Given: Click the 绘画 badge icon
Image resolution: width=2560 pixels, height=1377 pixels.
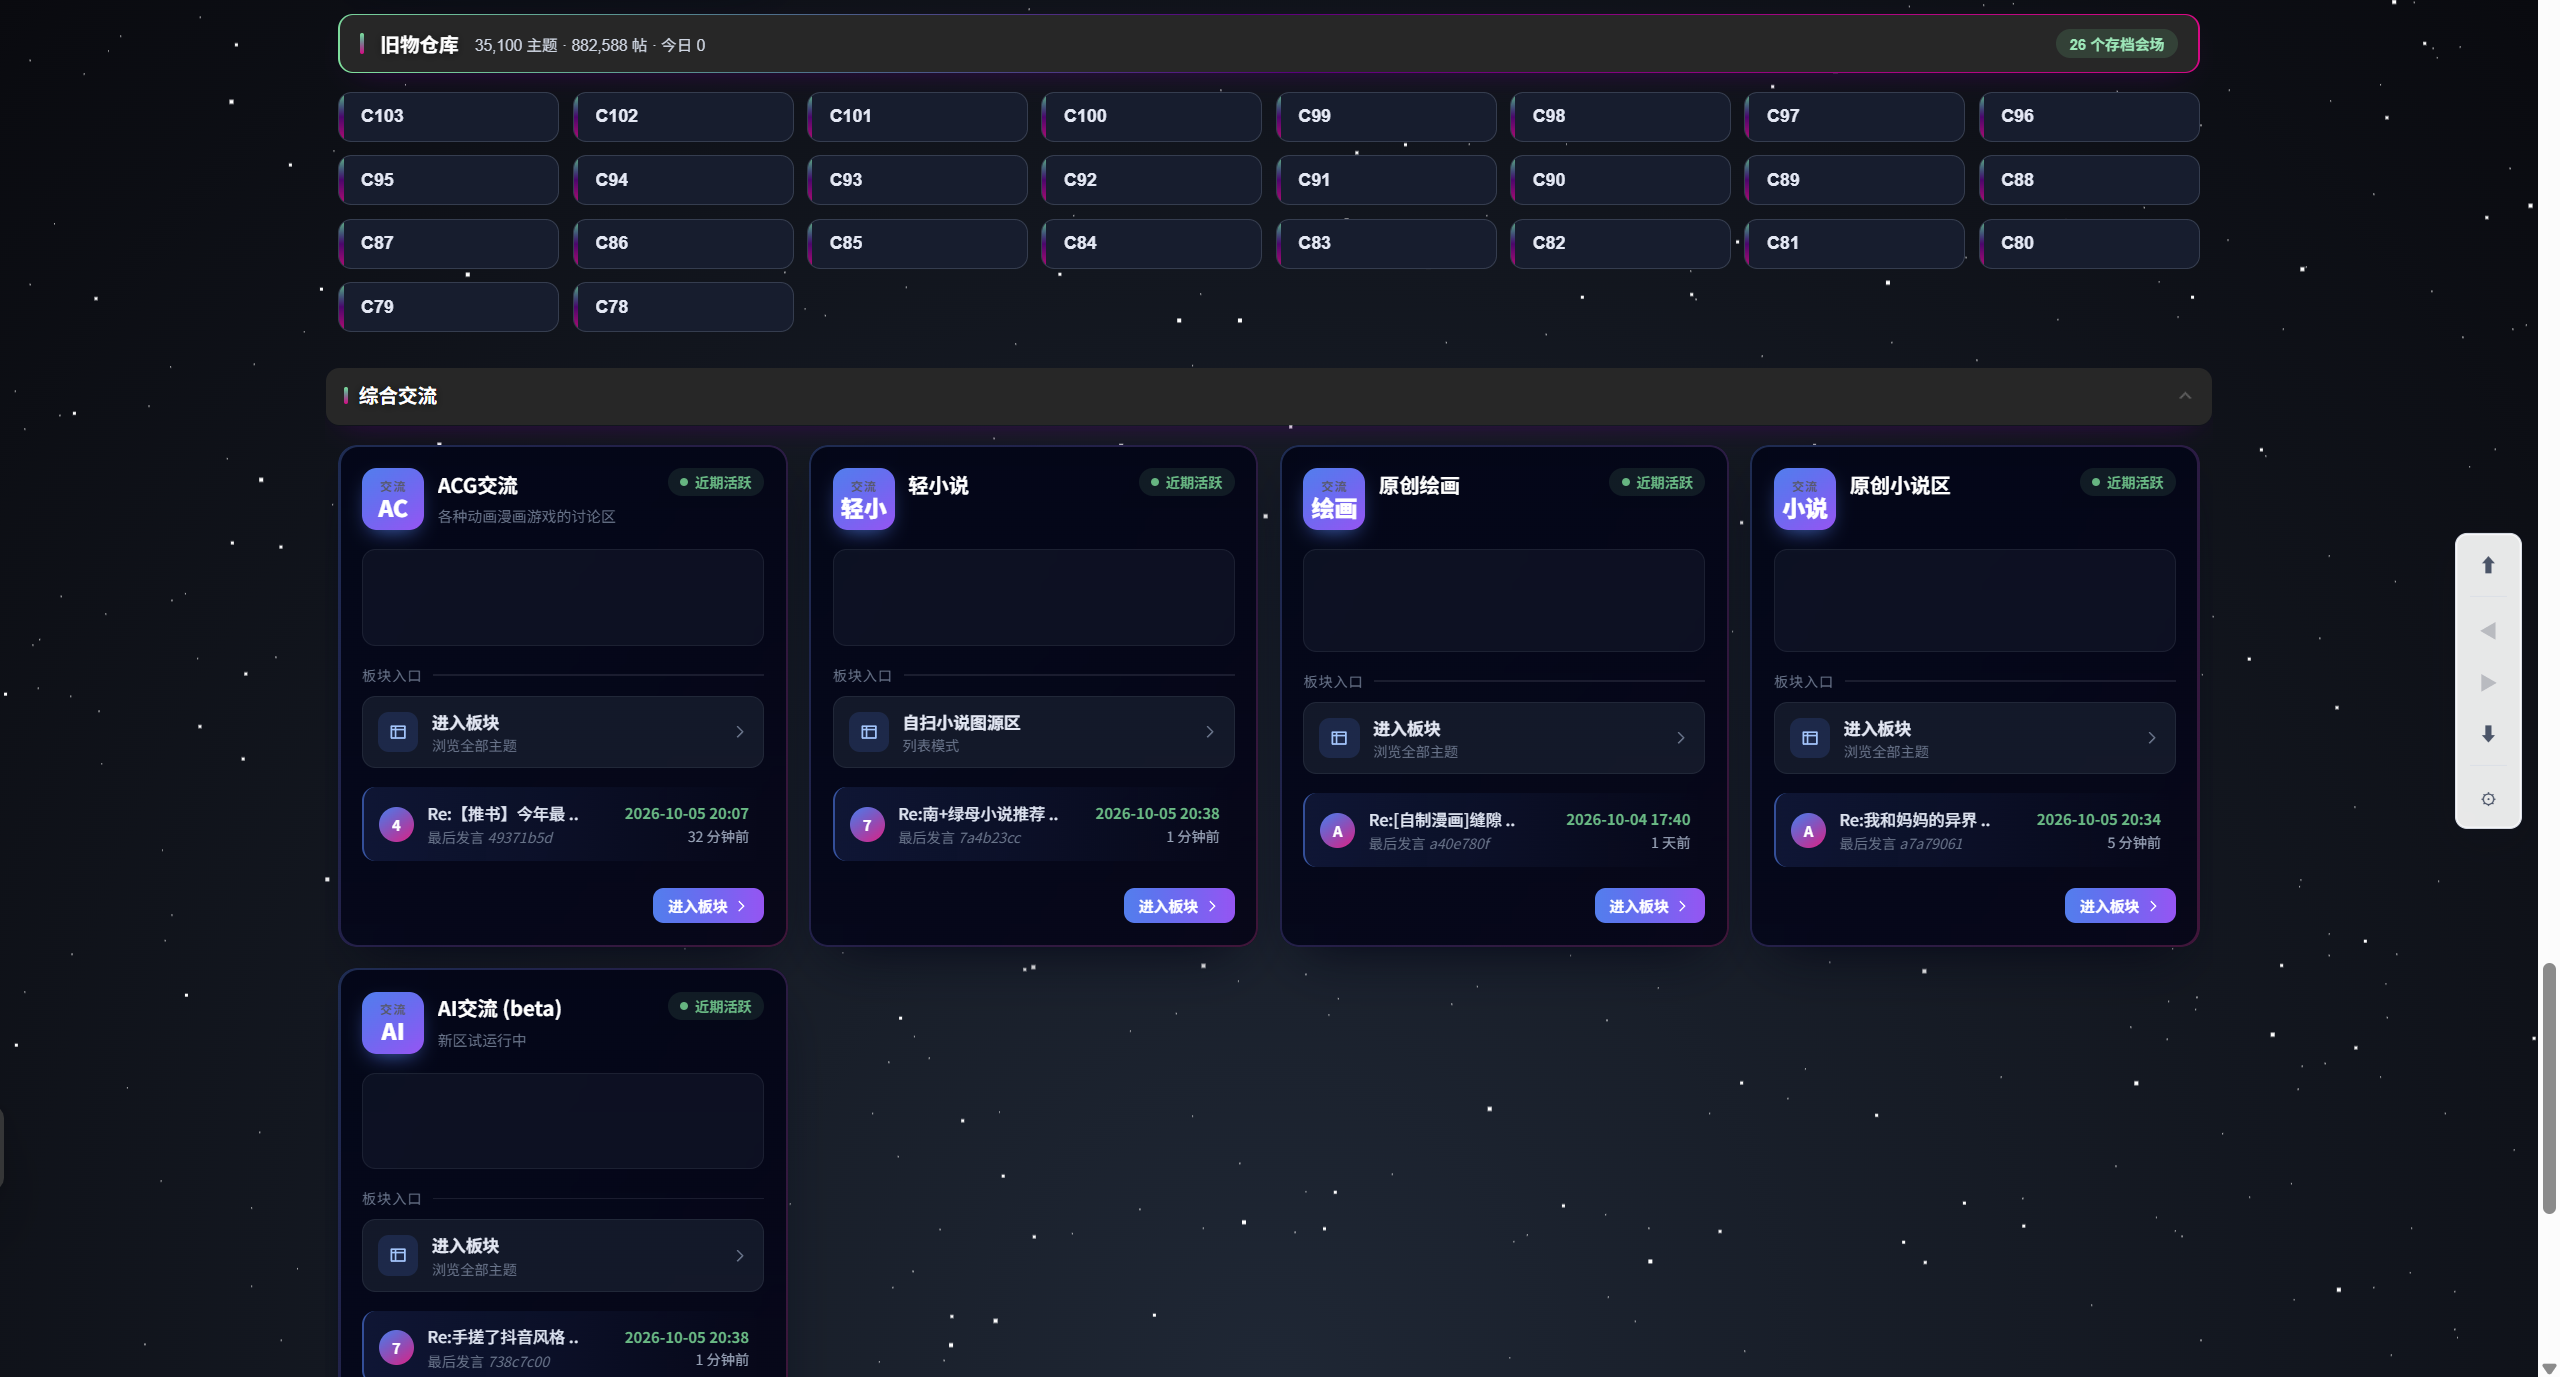Looking at the screenshot, I should tap(1334, 499).
